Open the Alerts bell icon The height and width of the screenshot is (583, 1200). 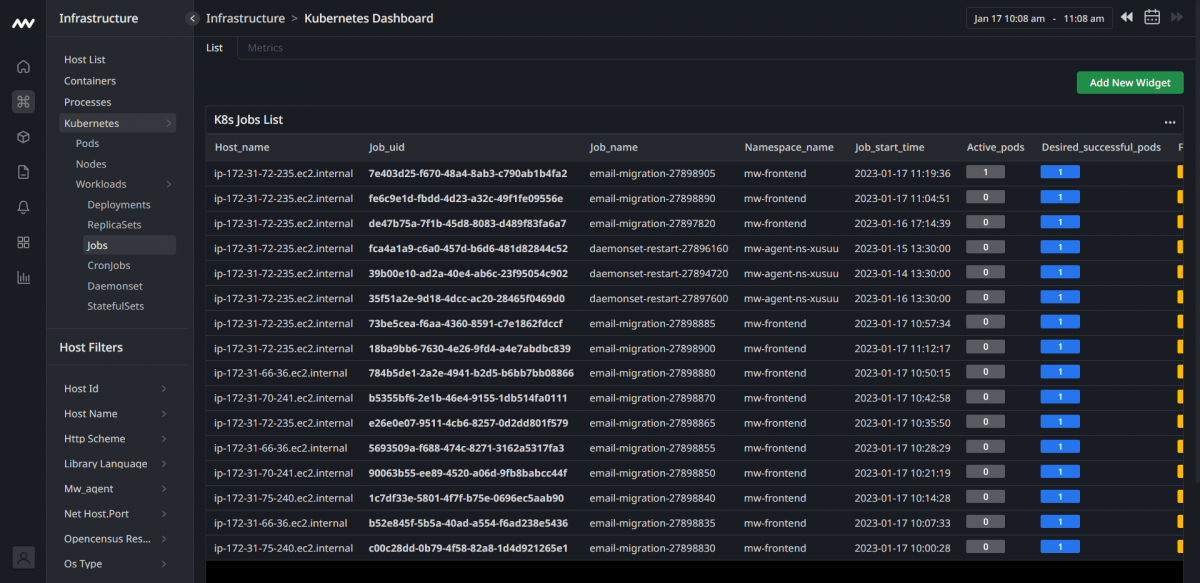(23, 202)
